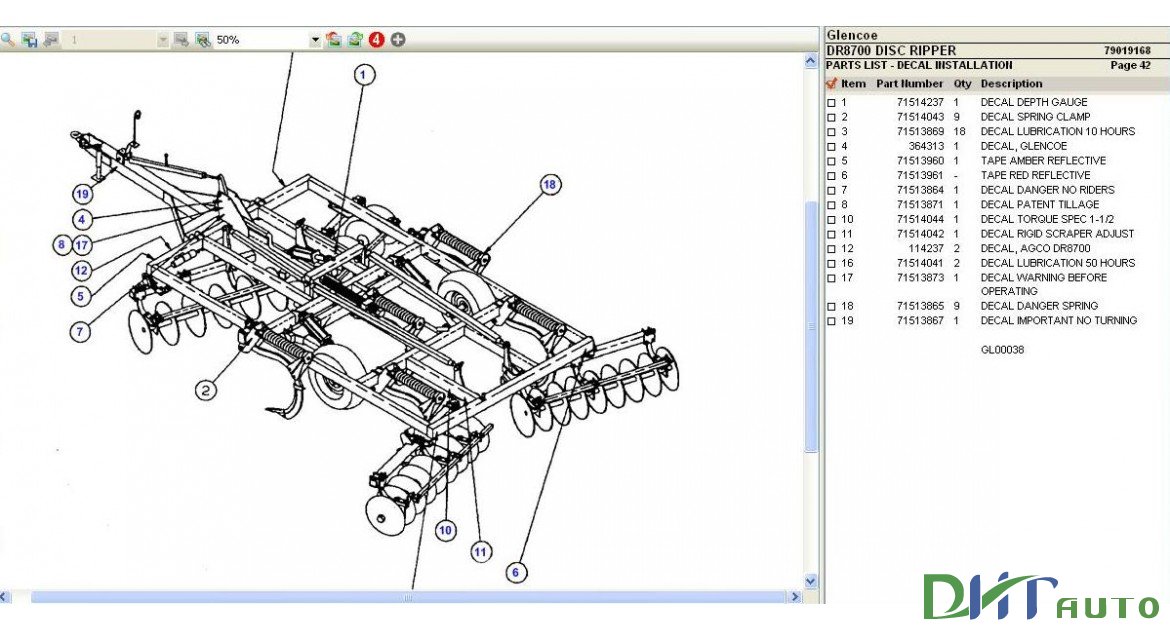Select callout 7 in the diagram
1170x630 pixels.
[81, 331]
